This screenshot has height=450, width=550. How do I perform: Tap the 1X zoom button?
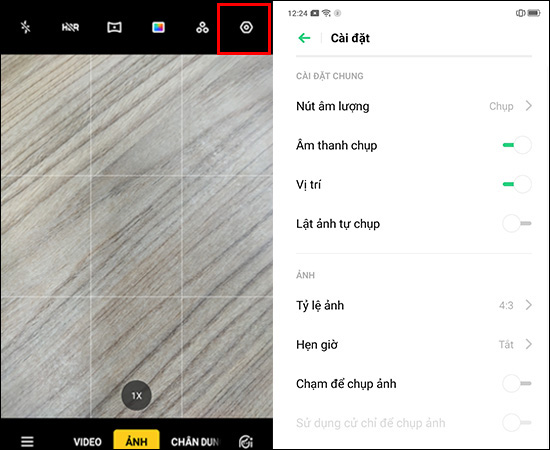pos(136,396)
